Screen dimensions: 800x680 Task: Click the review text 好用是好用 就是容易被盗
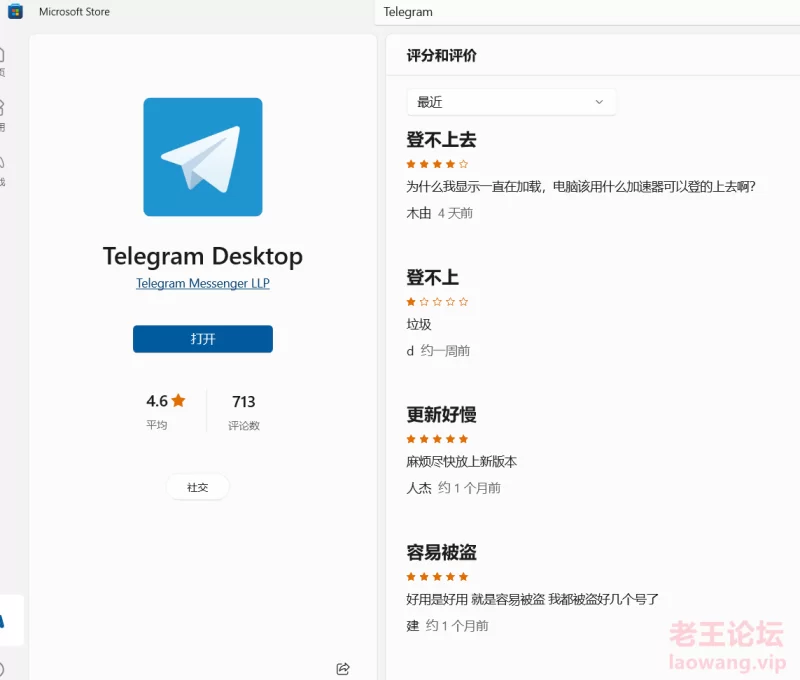pyautogui.click(x=532, y=599)
